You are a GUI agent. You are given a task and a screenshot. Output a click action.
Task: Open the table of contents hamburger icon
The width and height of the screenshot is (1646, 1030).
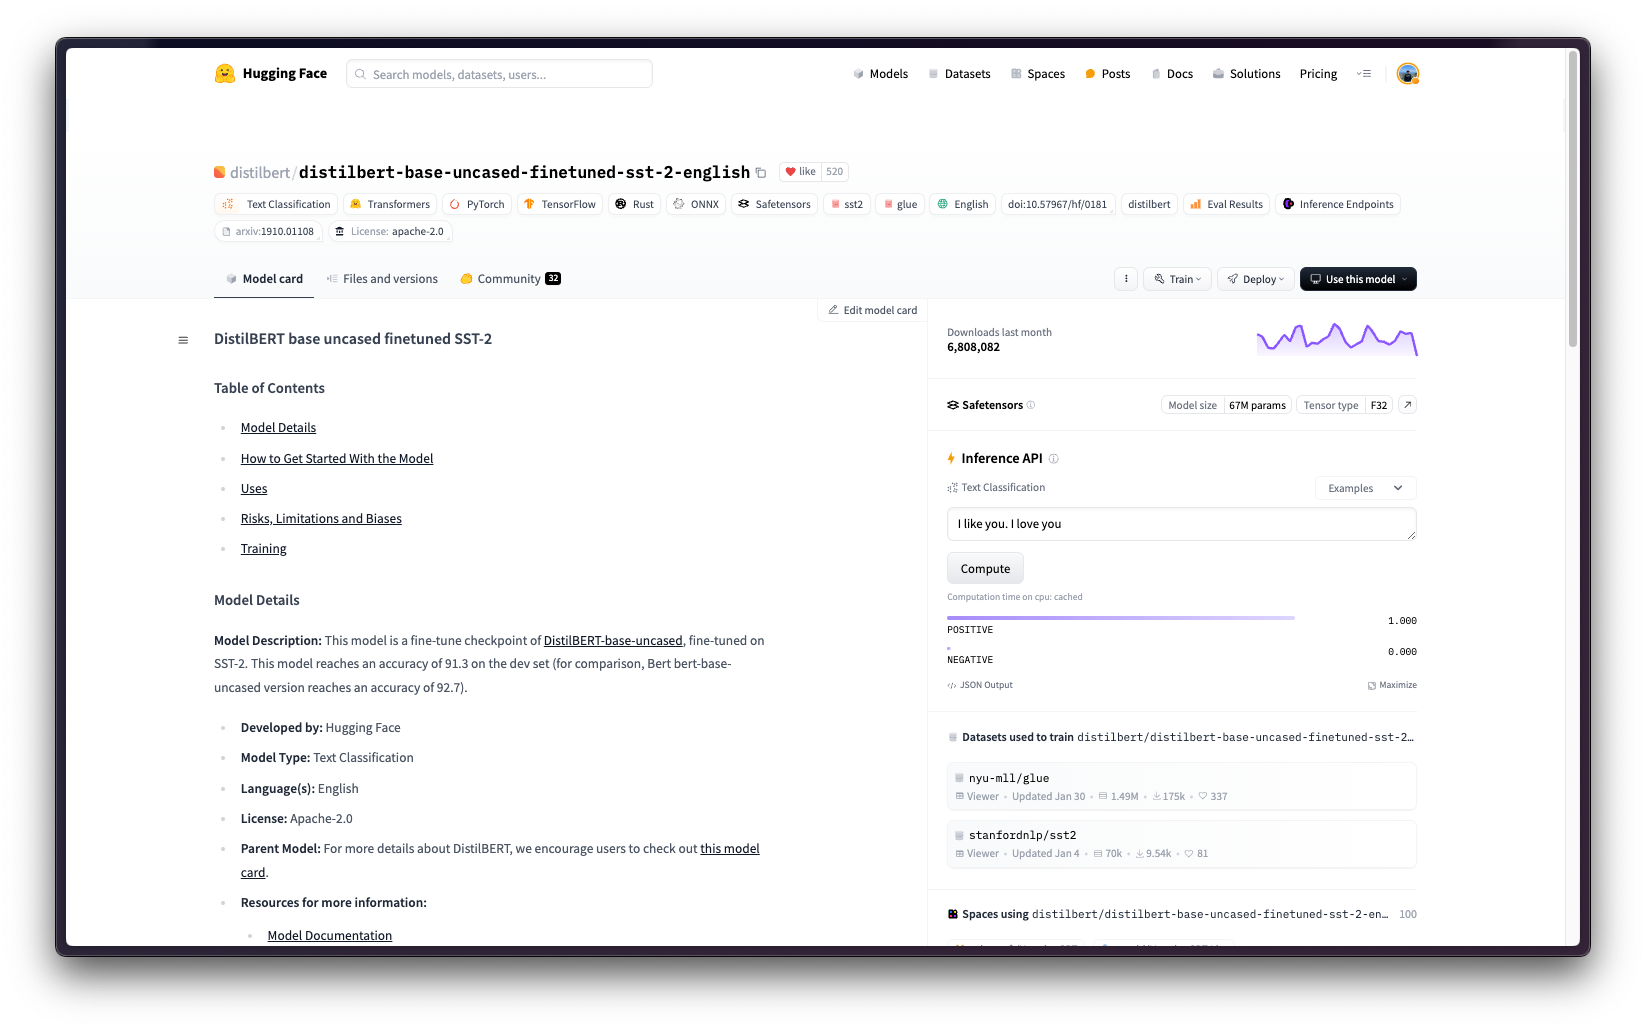coord(183,340)
